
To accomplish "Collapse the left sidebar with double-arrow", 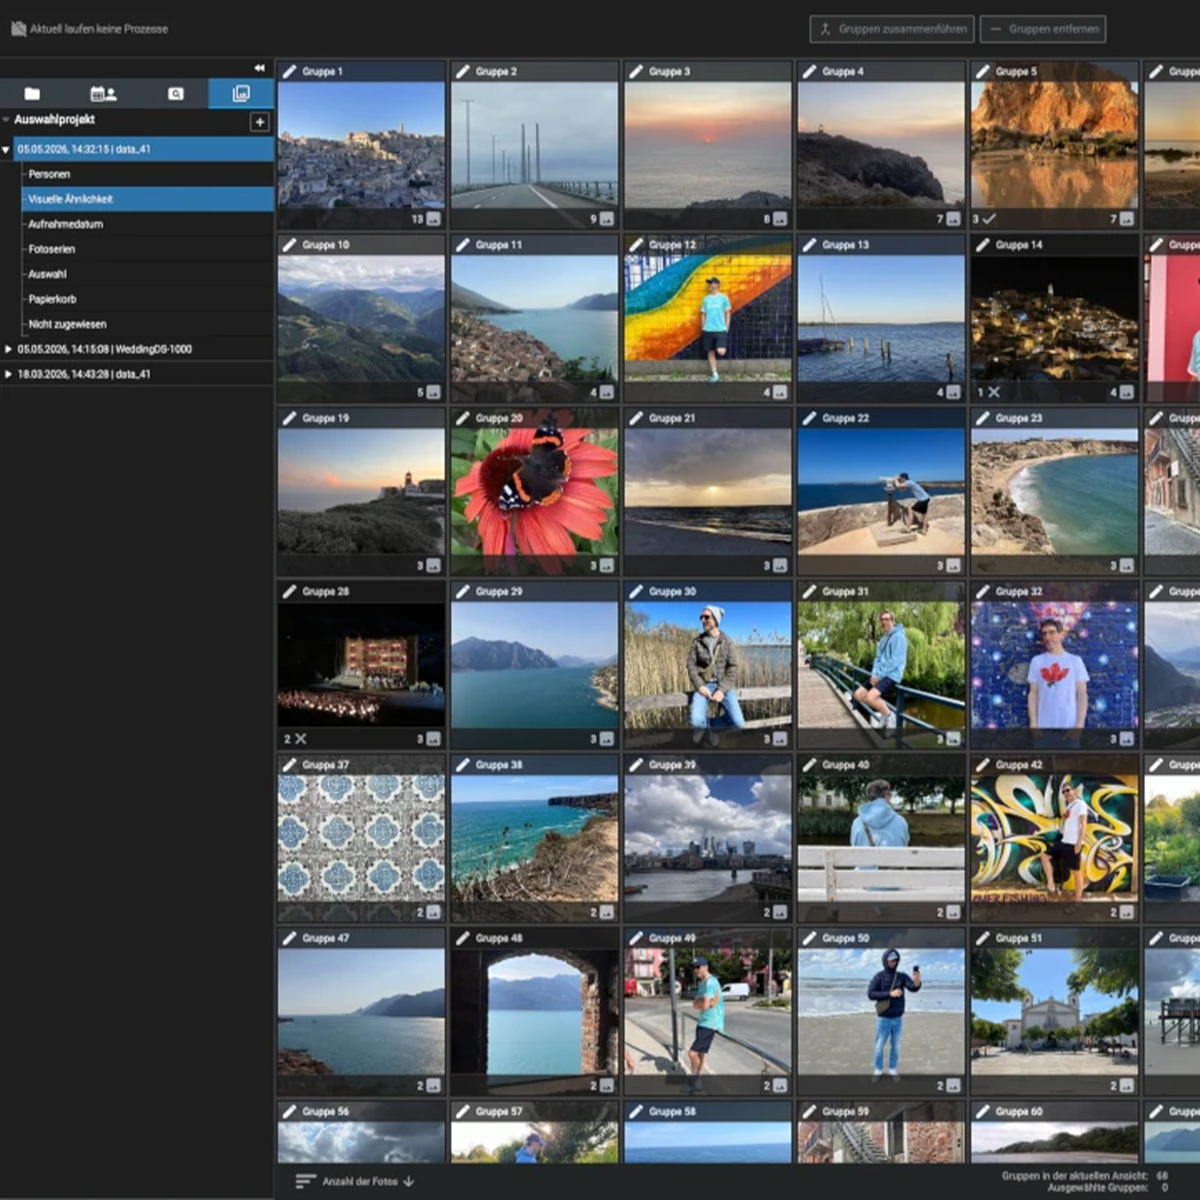I will click(x=260, y=68).
